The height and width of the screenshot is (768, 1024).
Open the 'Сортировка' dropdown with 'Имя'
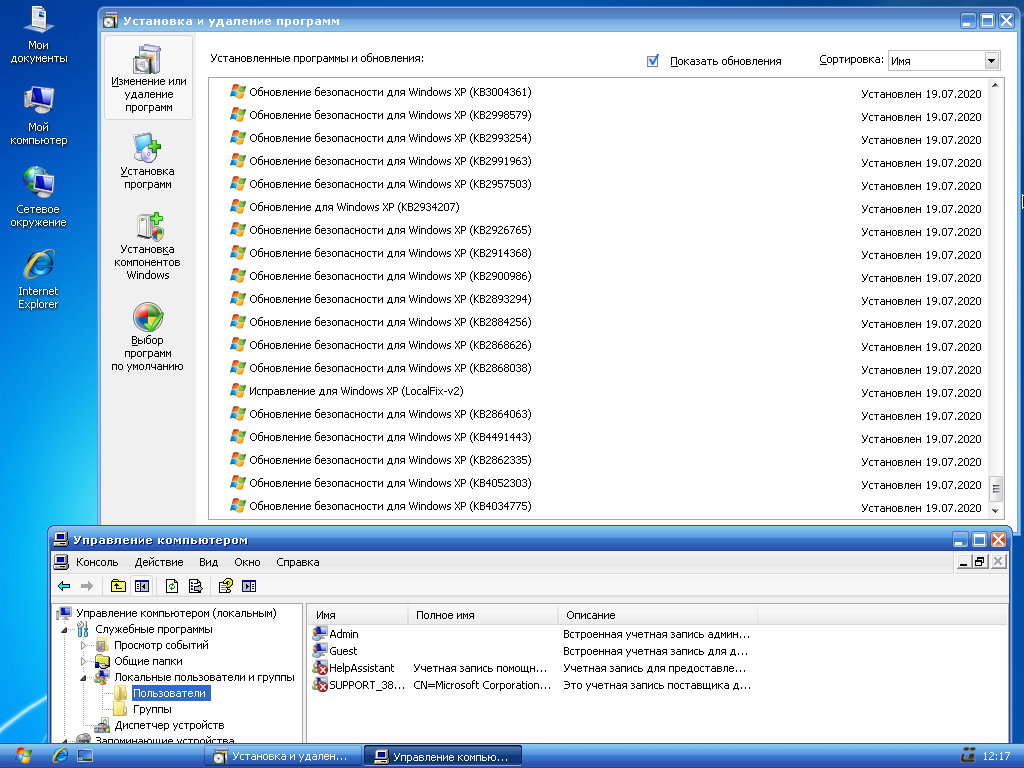944,61
